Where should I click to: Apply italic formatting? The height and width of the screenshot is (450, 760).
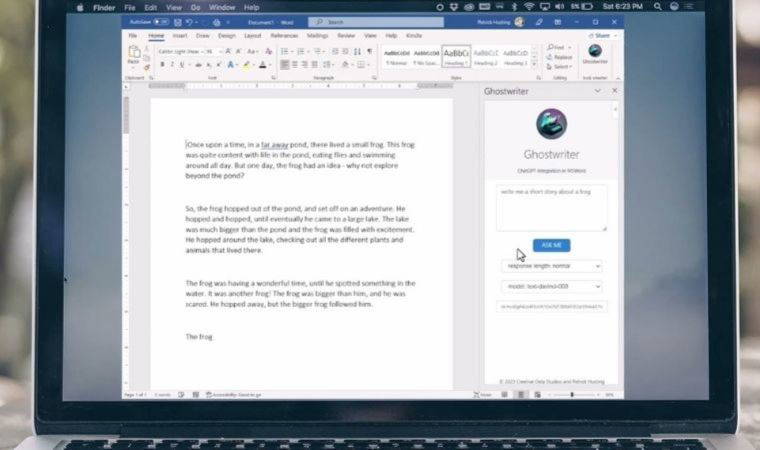point(172,64)
